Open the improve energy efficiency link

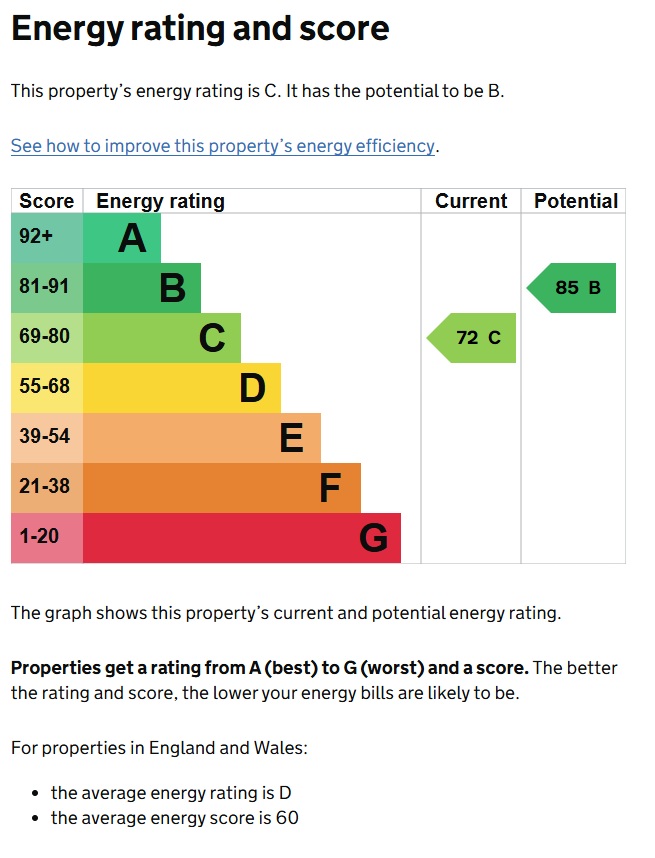tap(223, 146)
